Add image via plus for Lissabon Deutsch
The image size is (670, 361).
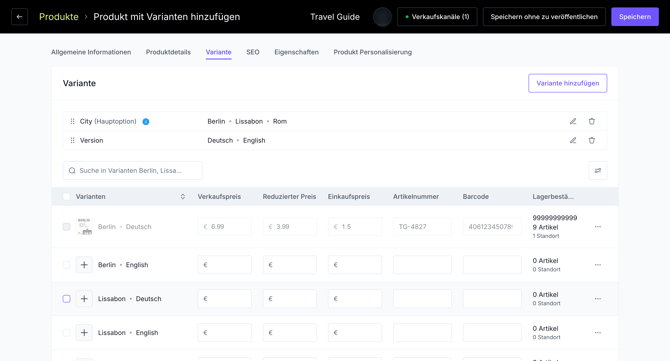click(84, 299)
